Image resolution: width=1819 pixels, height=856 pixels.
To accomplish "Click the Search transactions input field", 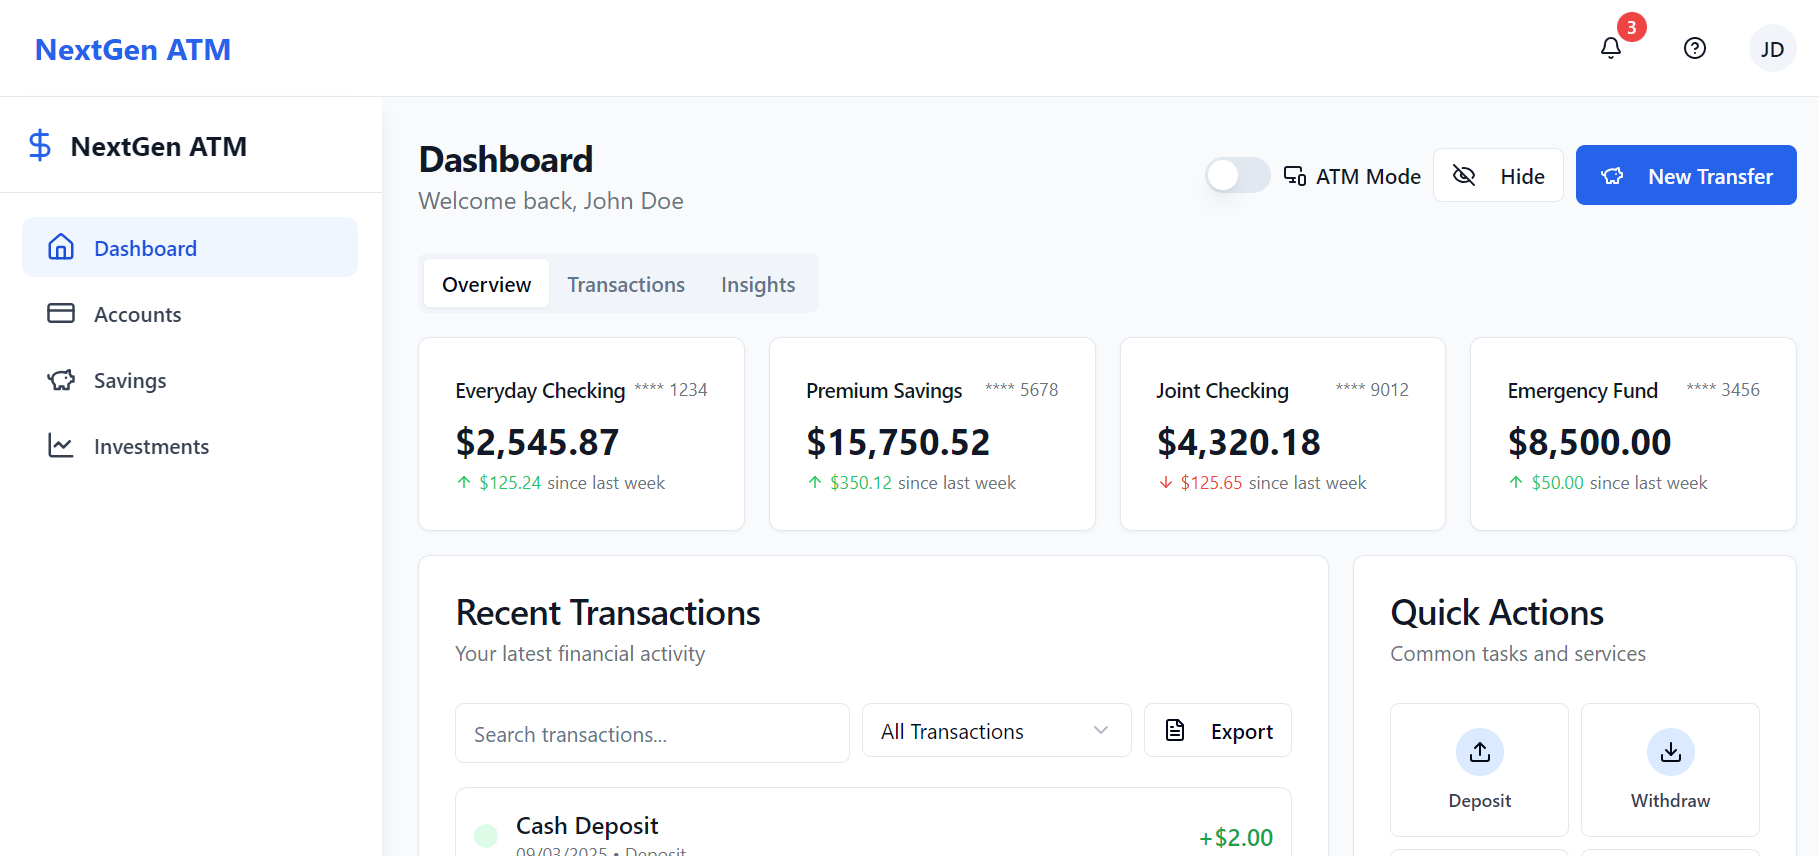I will coord(652,733).
